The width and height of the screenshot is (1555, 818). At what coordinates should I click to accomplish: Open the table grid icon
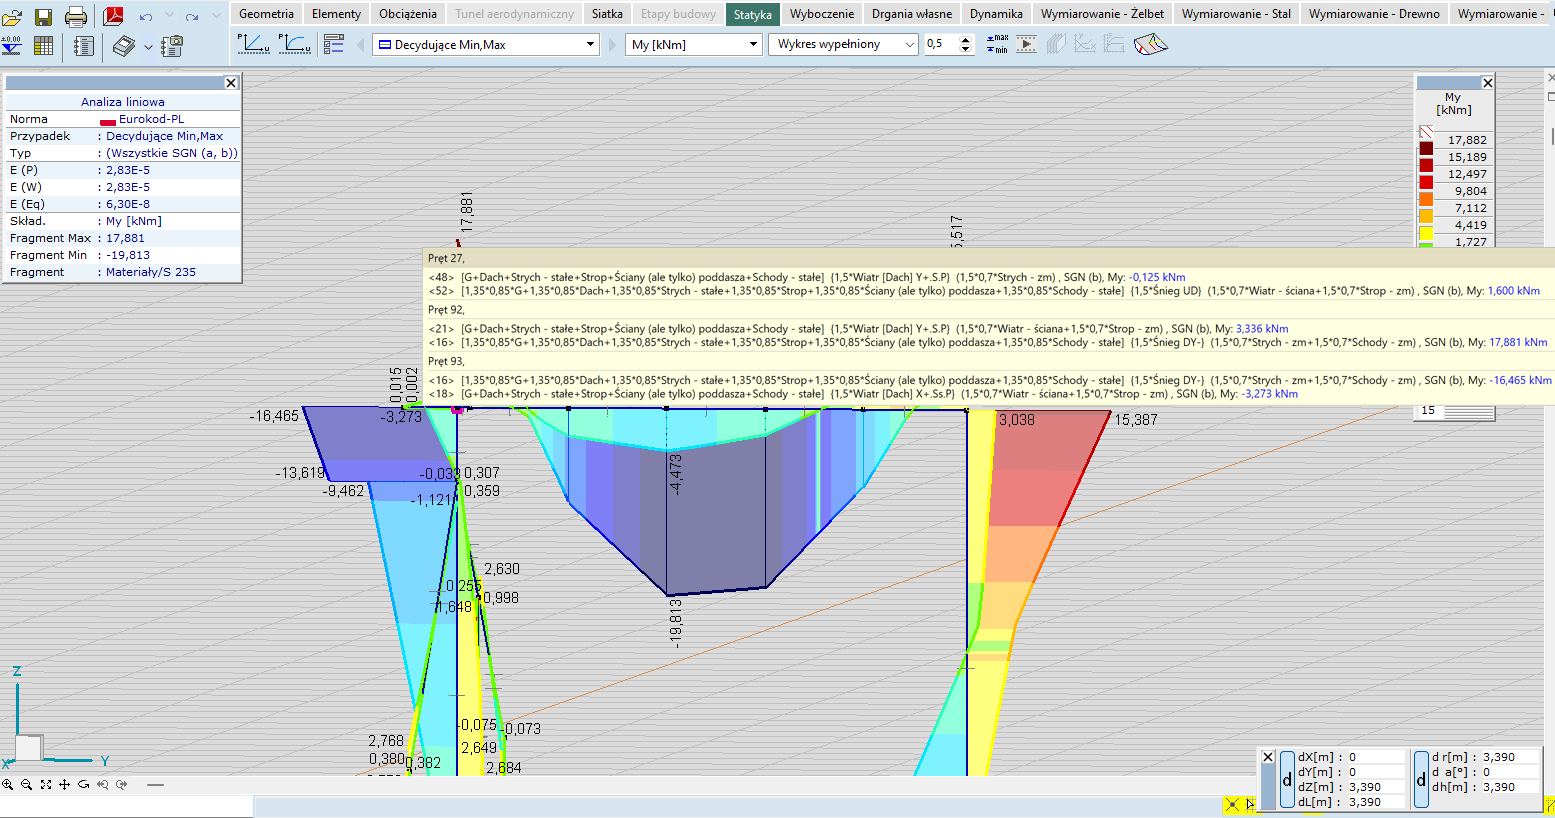[x=43, y=46]
